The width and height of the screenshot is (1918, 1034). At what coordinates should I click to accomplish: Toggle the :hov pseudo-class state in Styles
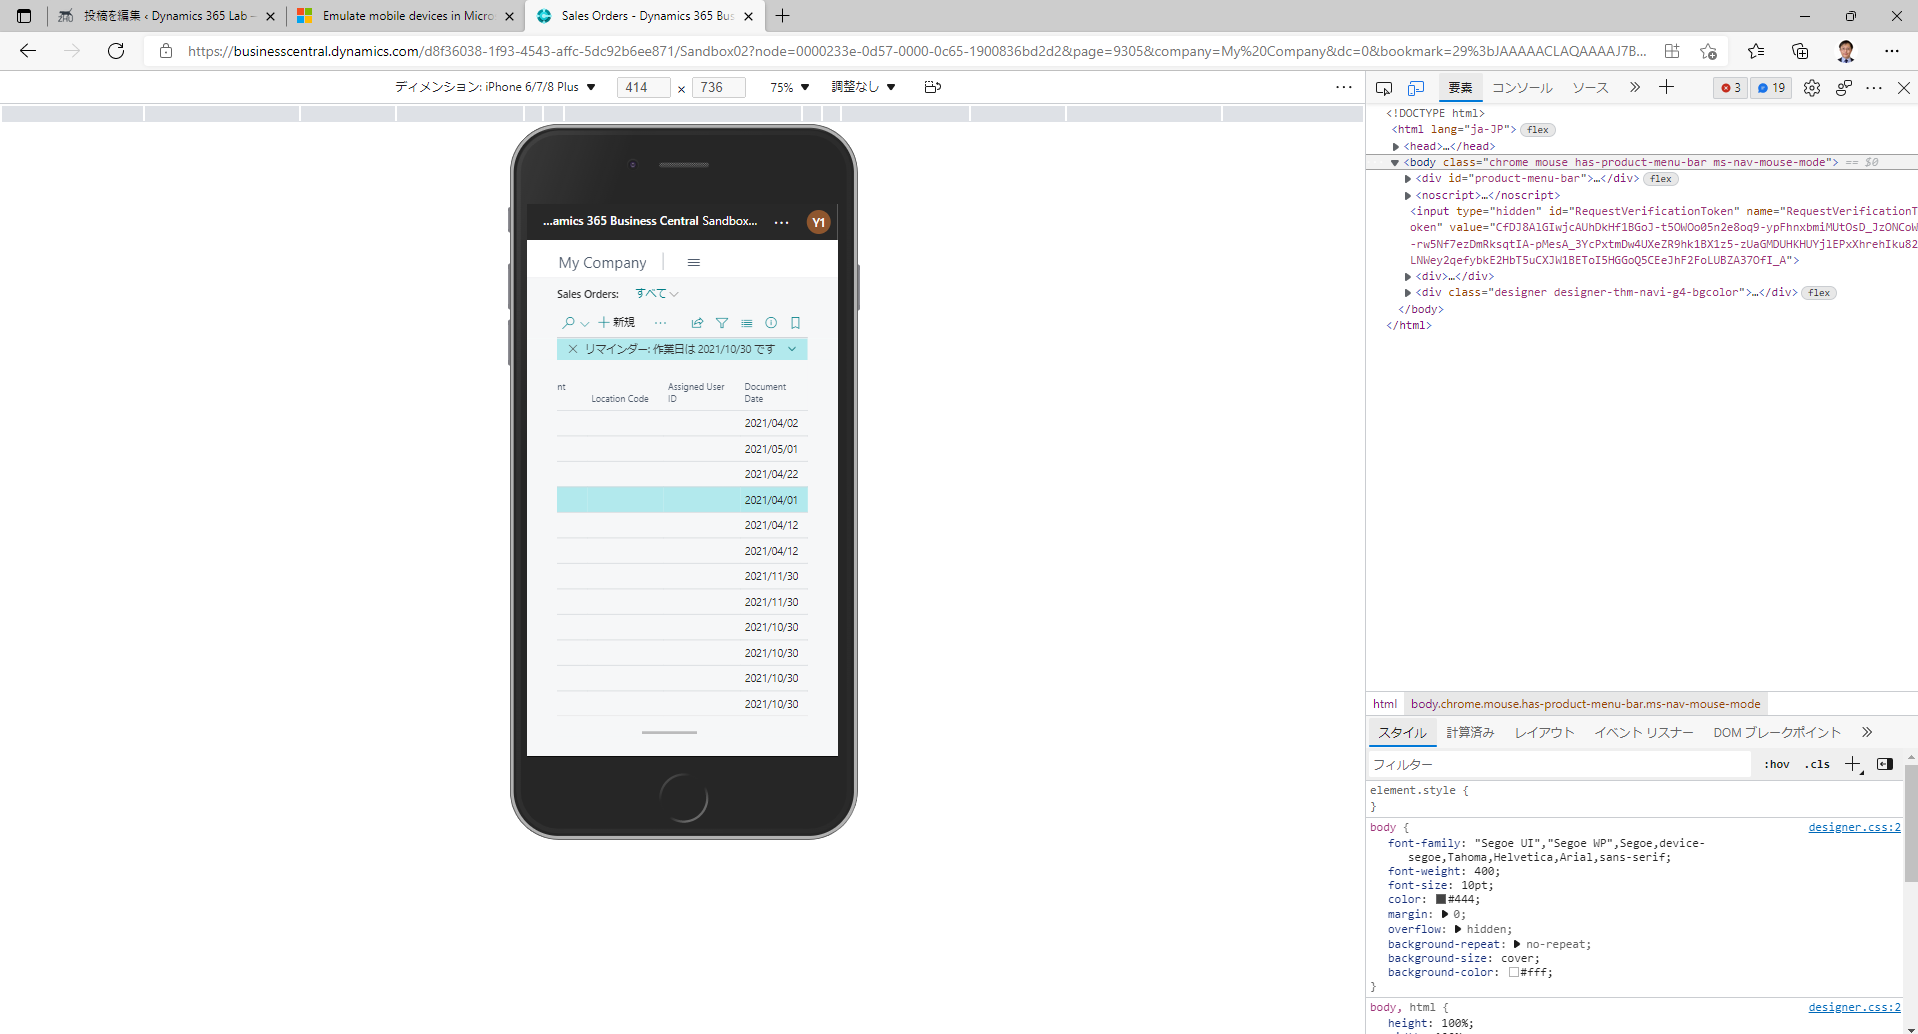[x=1778, y=764]
